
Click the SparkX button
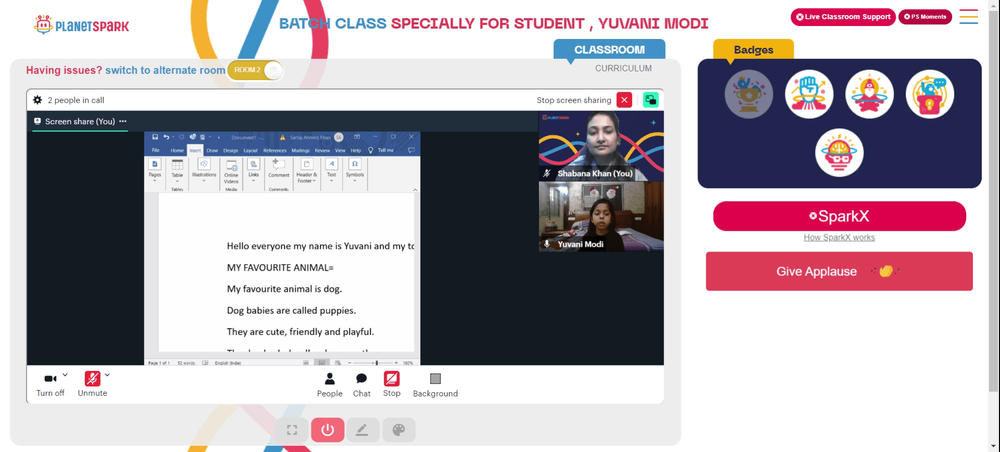[x=839, y=216]
